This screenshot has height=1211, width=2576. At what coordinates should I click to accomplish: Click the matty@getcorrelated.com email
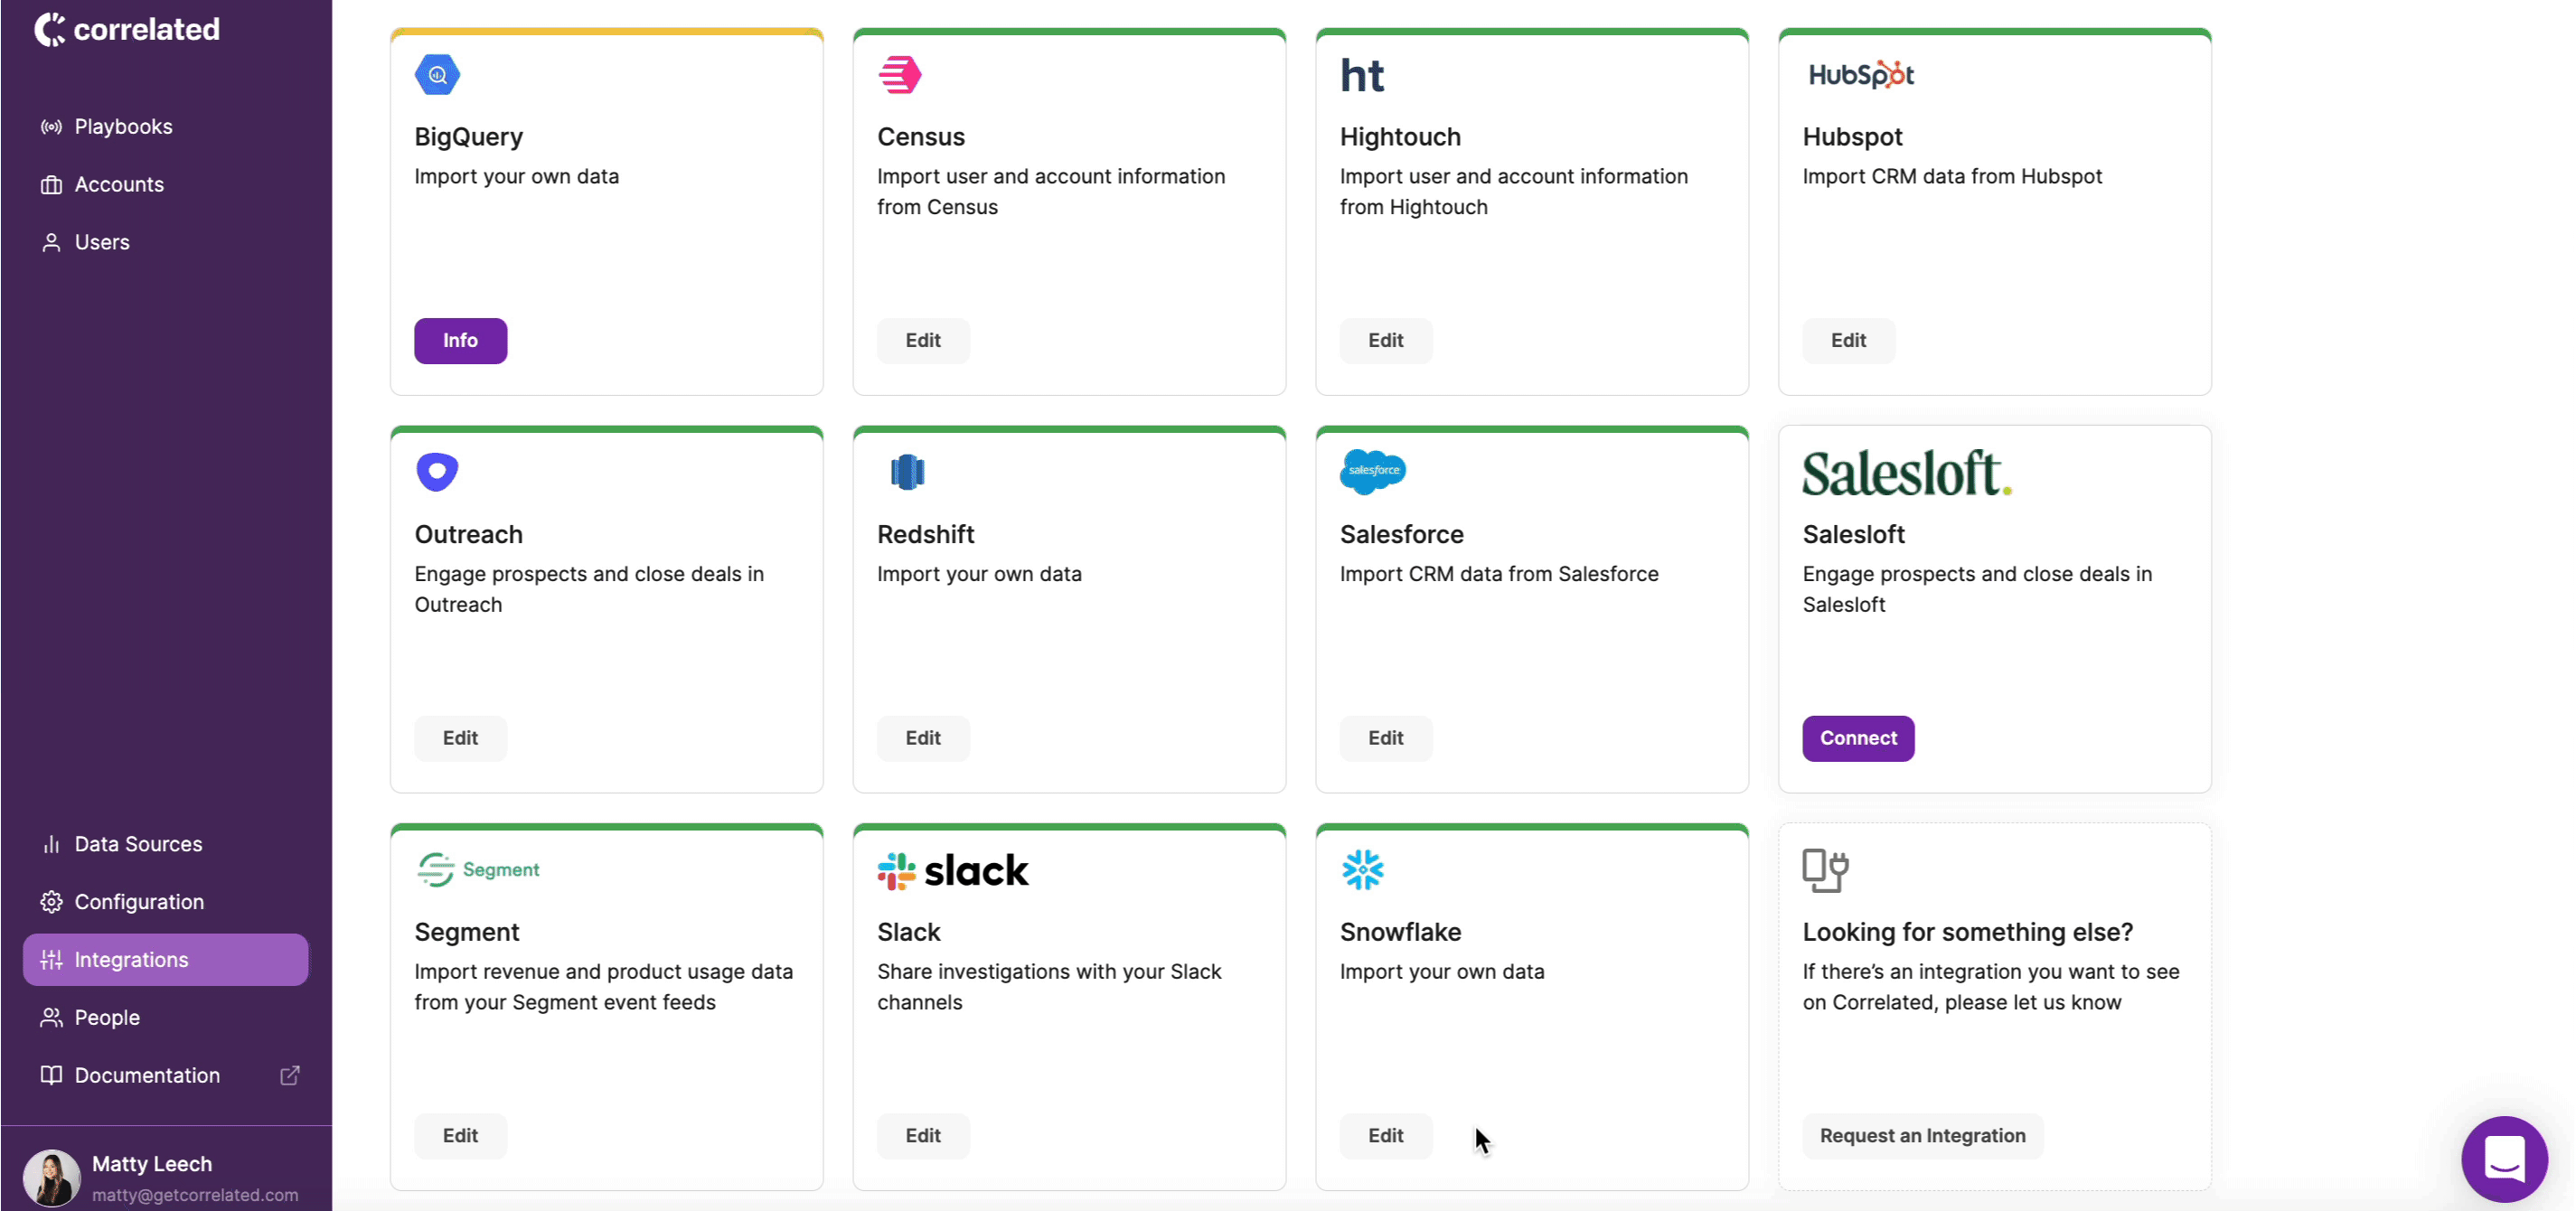(x=195, y=1195)
